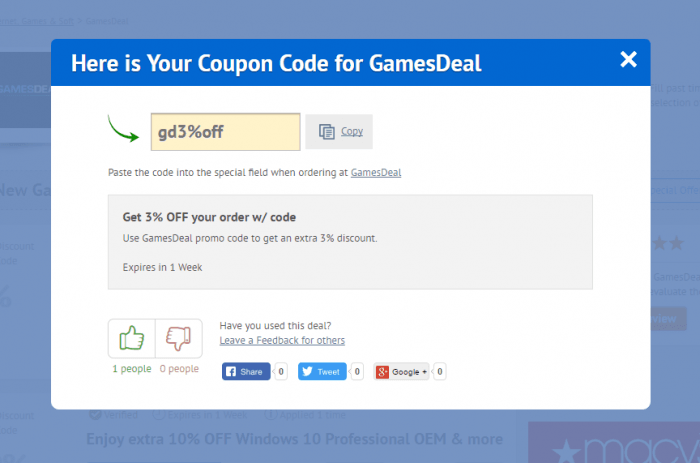Image resolution: width=700 pixels, height=463 pixels.
Task: Open the GamesDeal store link
Action: (376, 172)
